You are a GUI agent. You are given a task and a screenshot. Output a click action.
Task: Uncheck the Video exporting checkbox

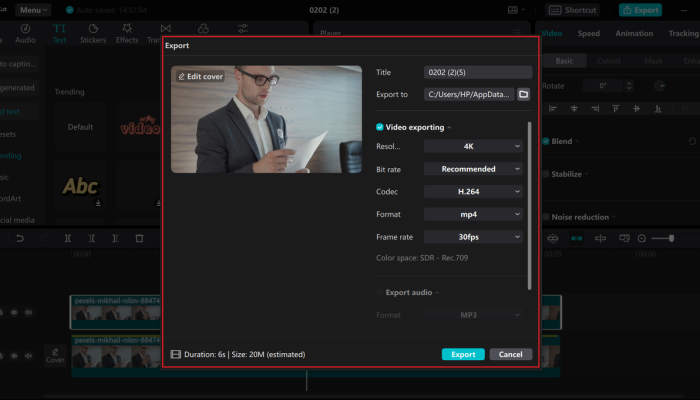pos(380,127)
